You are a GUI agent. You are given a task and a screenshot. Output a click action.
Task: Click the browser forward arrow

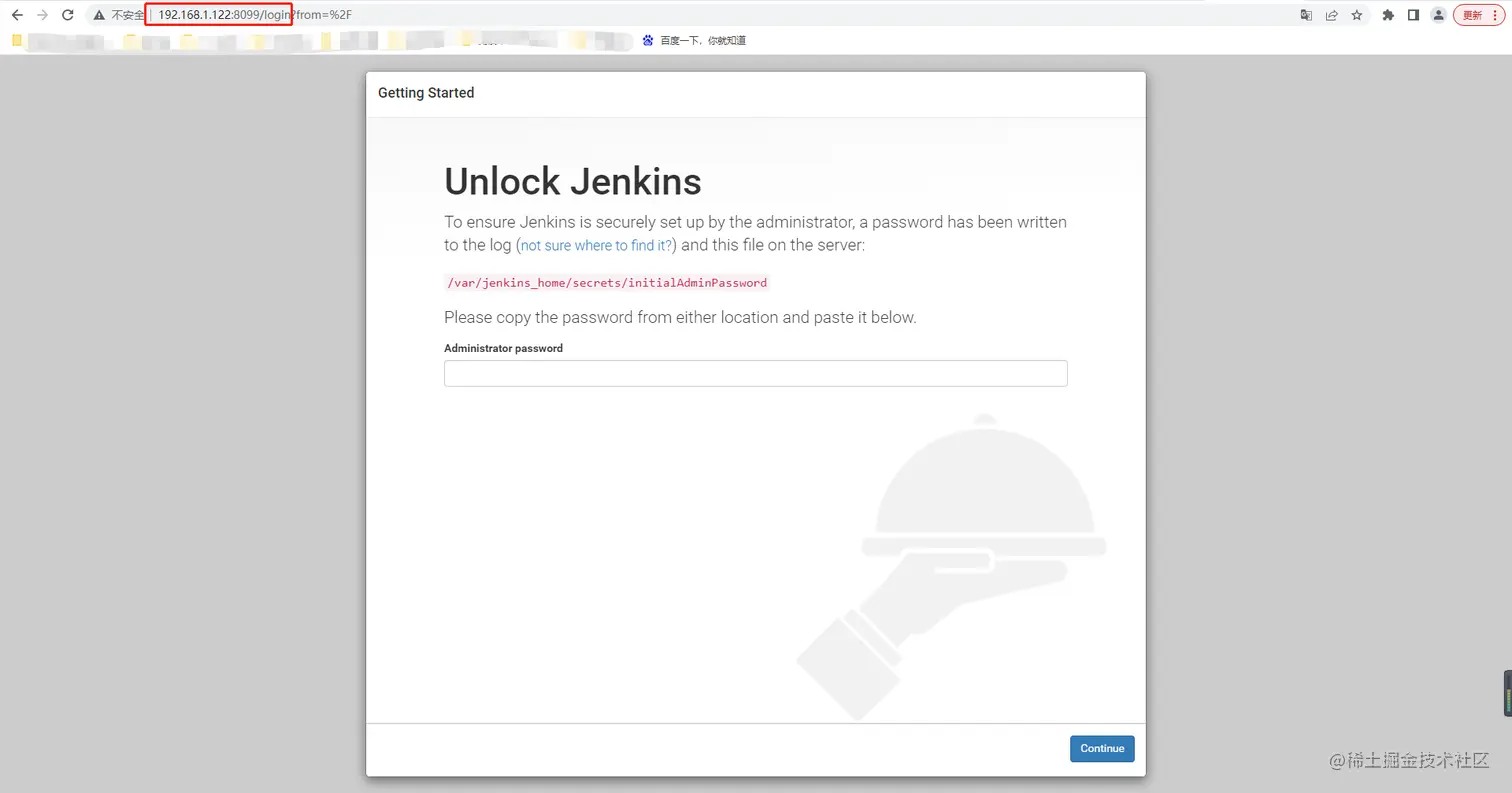[42, 15]
